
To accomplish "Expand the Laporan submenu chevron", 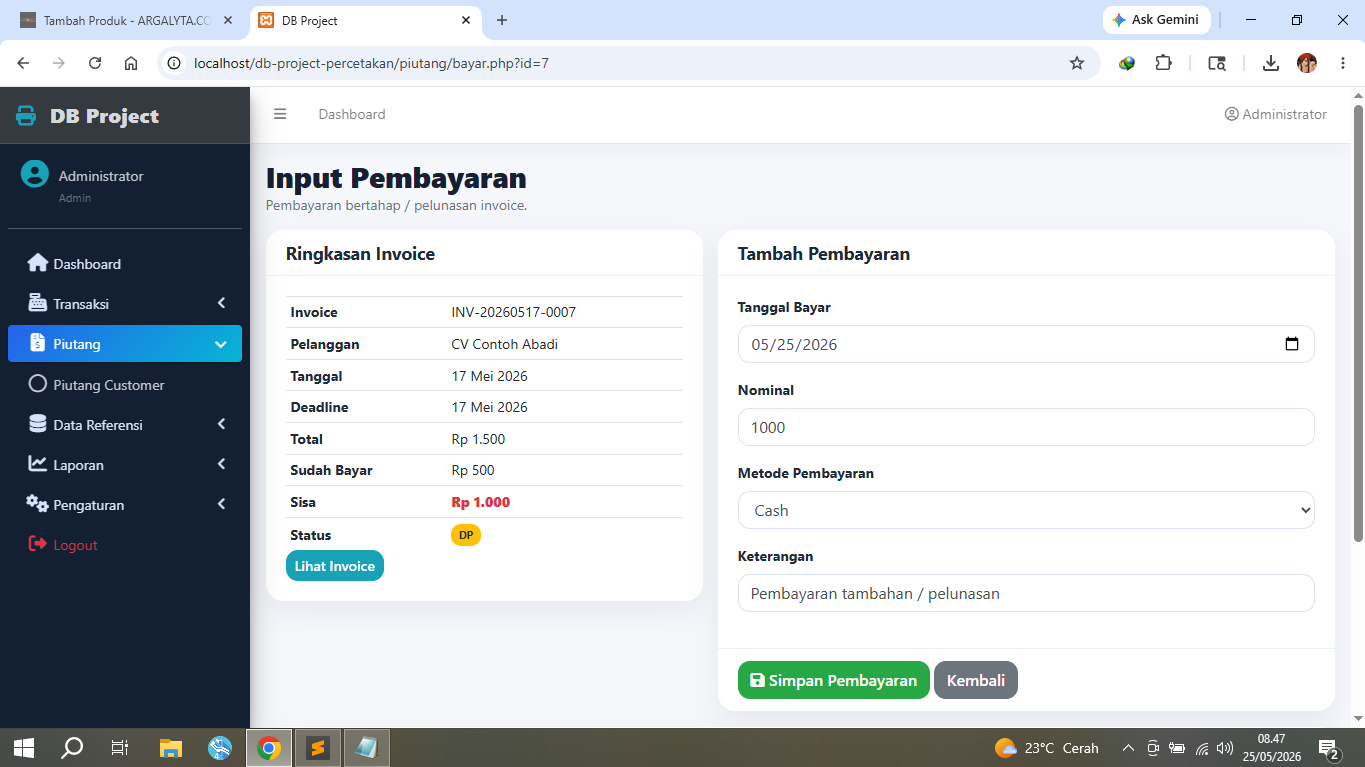I will 222,464.
